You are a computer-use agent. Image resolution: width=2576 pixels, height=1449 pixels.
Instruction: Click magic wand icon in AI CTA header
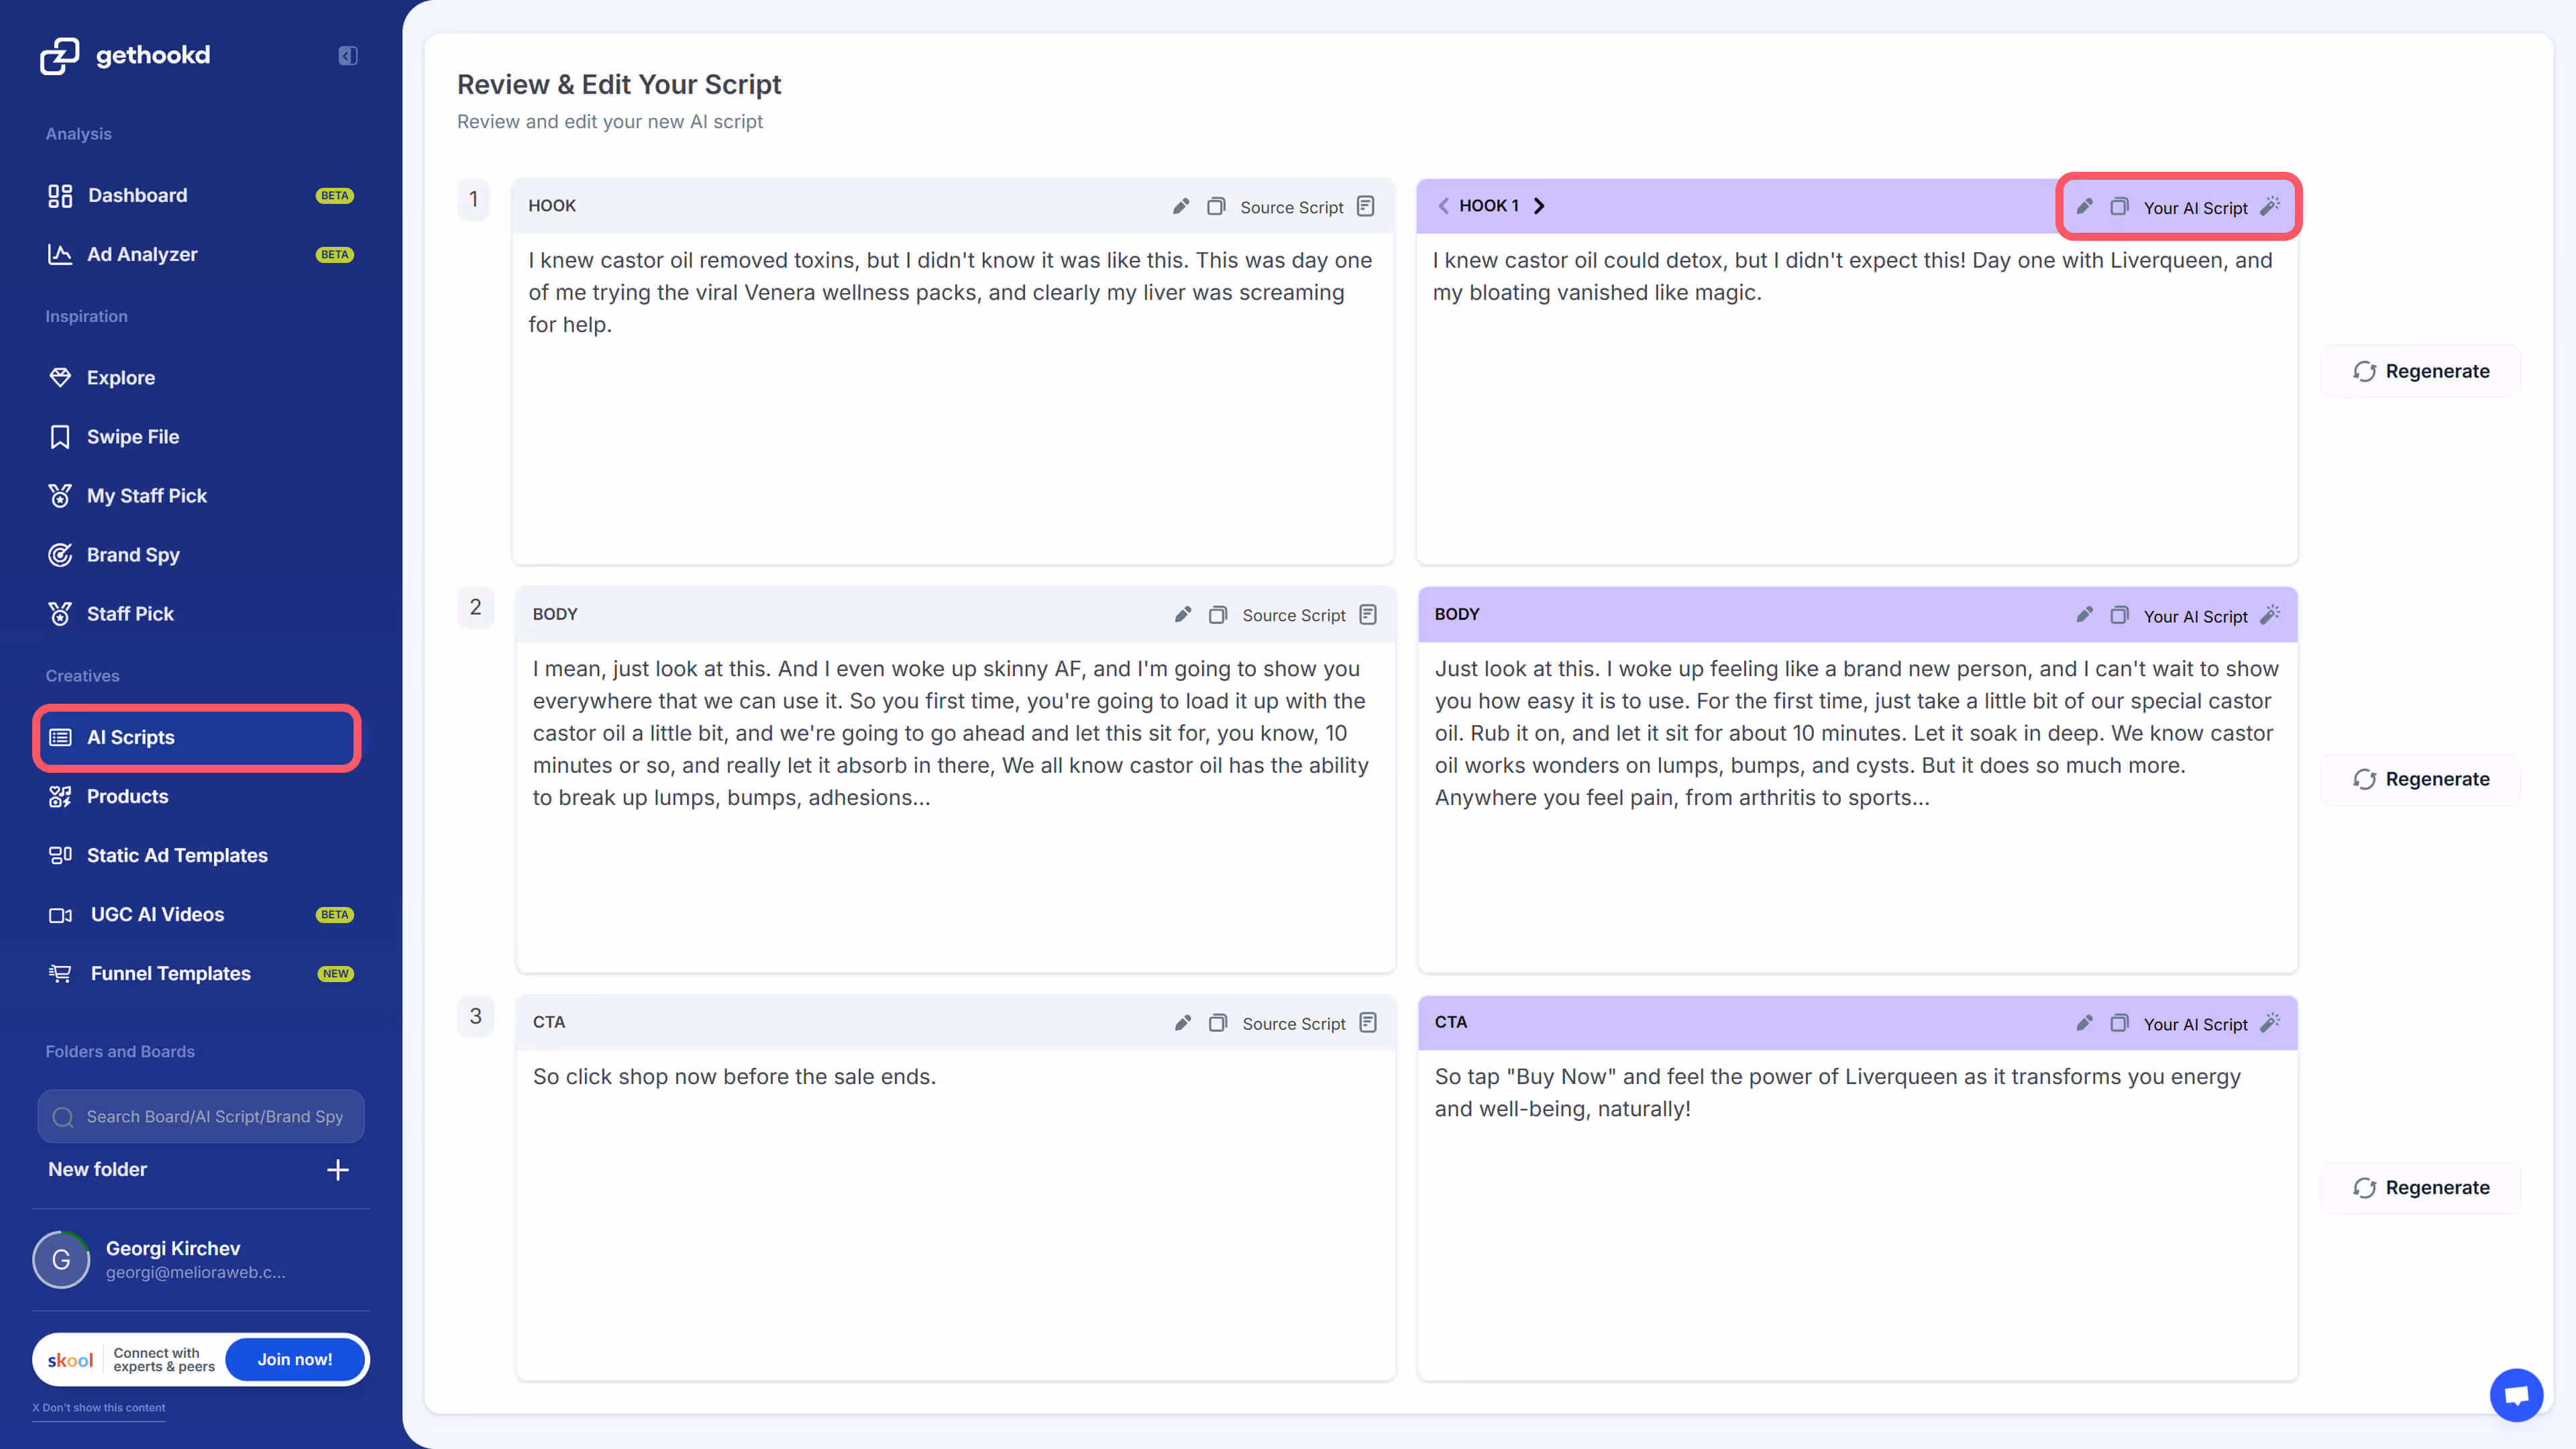[2271, 1022]
